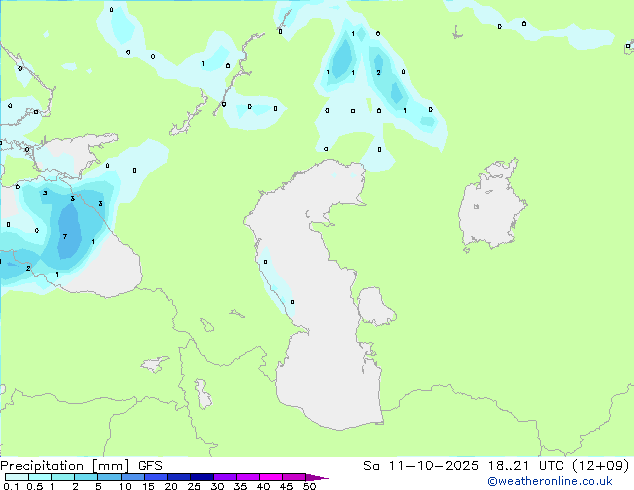The image size is (634, 490).
Task: Pick the dark blue swatch between 25 and 30
Action: [x=202, y=477]
